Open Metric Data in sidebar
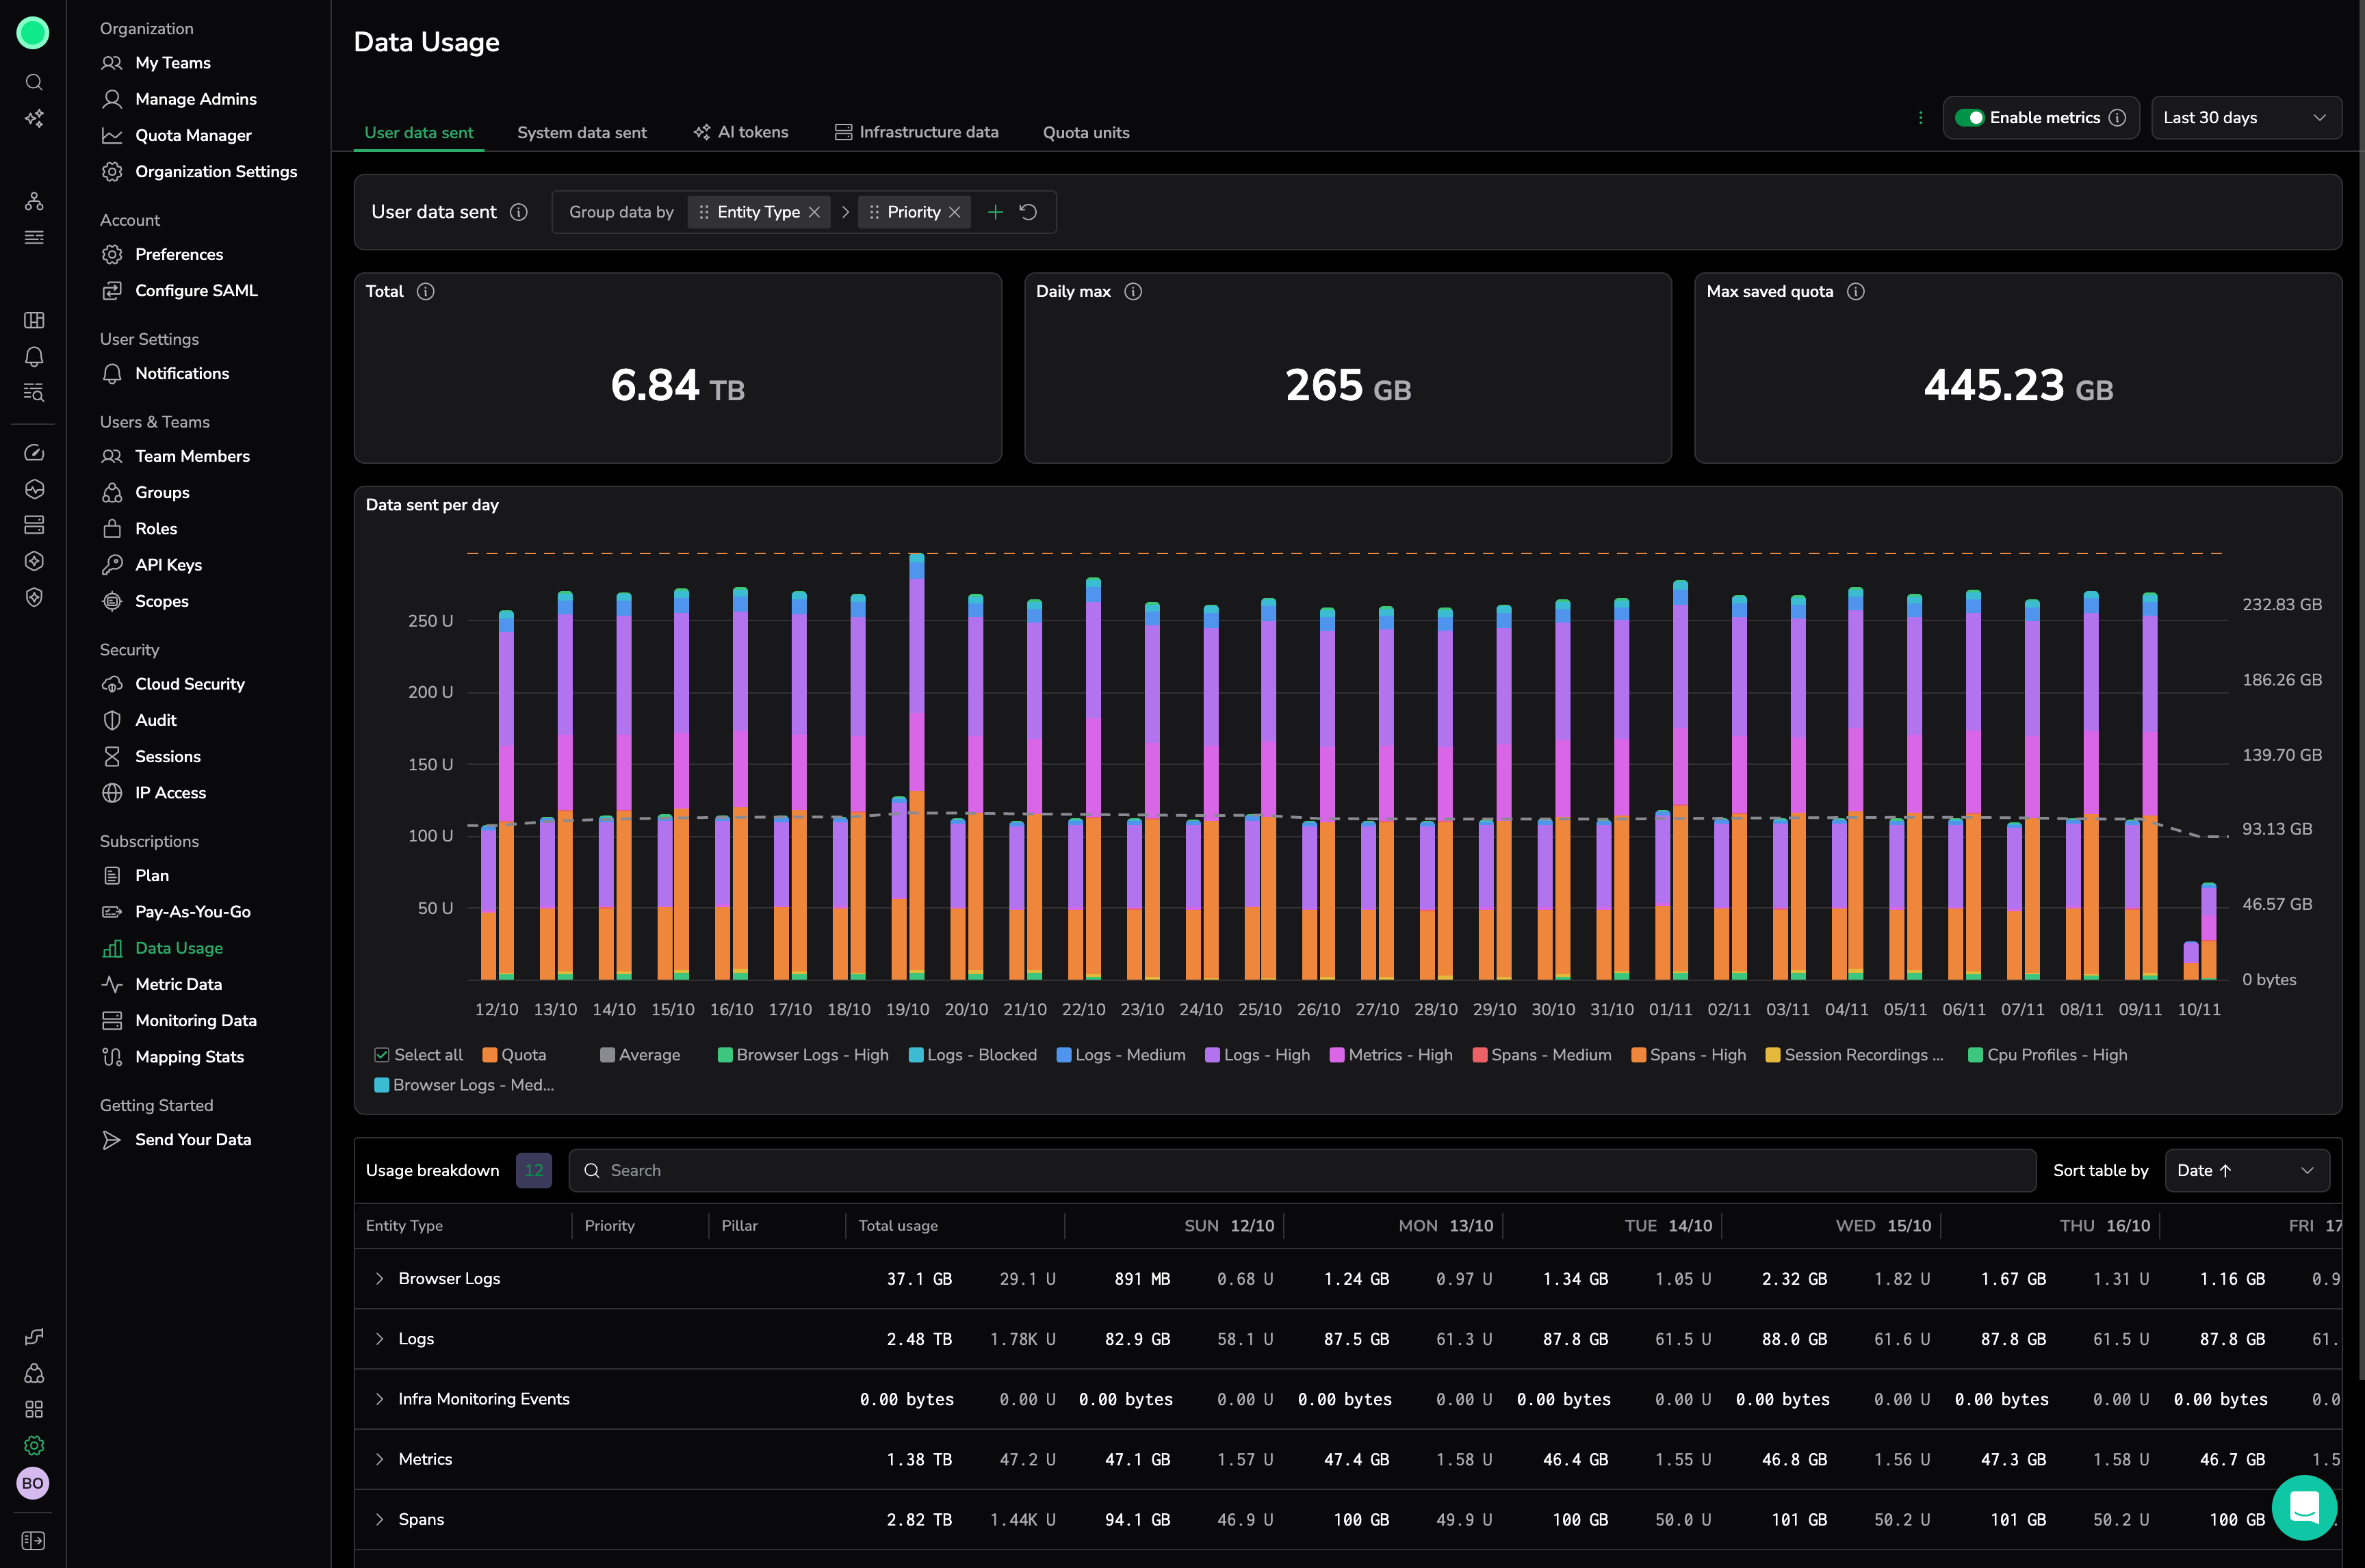 pyautogui.click(x=178, y=984)
